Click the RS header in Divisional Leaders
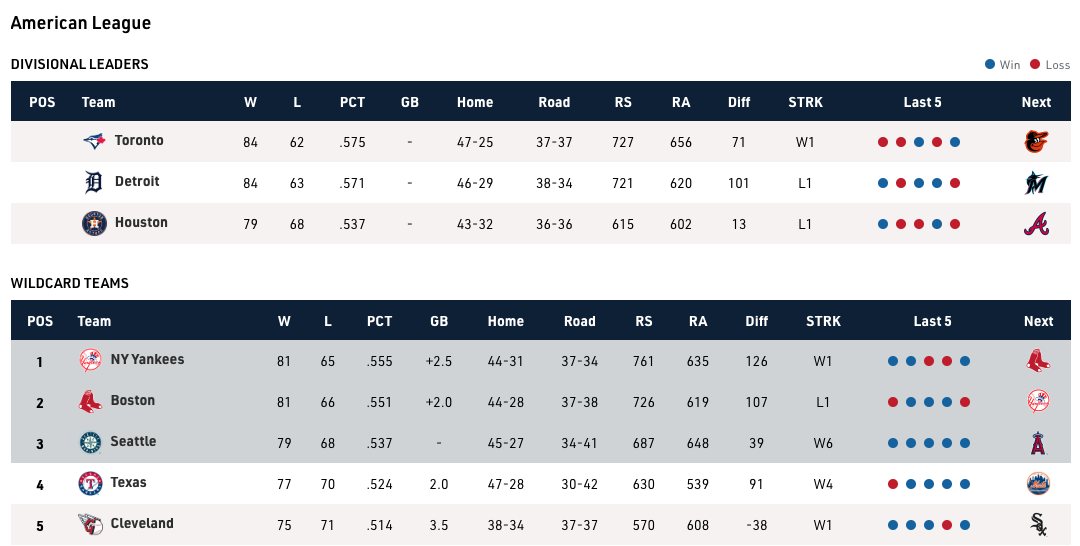 (623, 102)
